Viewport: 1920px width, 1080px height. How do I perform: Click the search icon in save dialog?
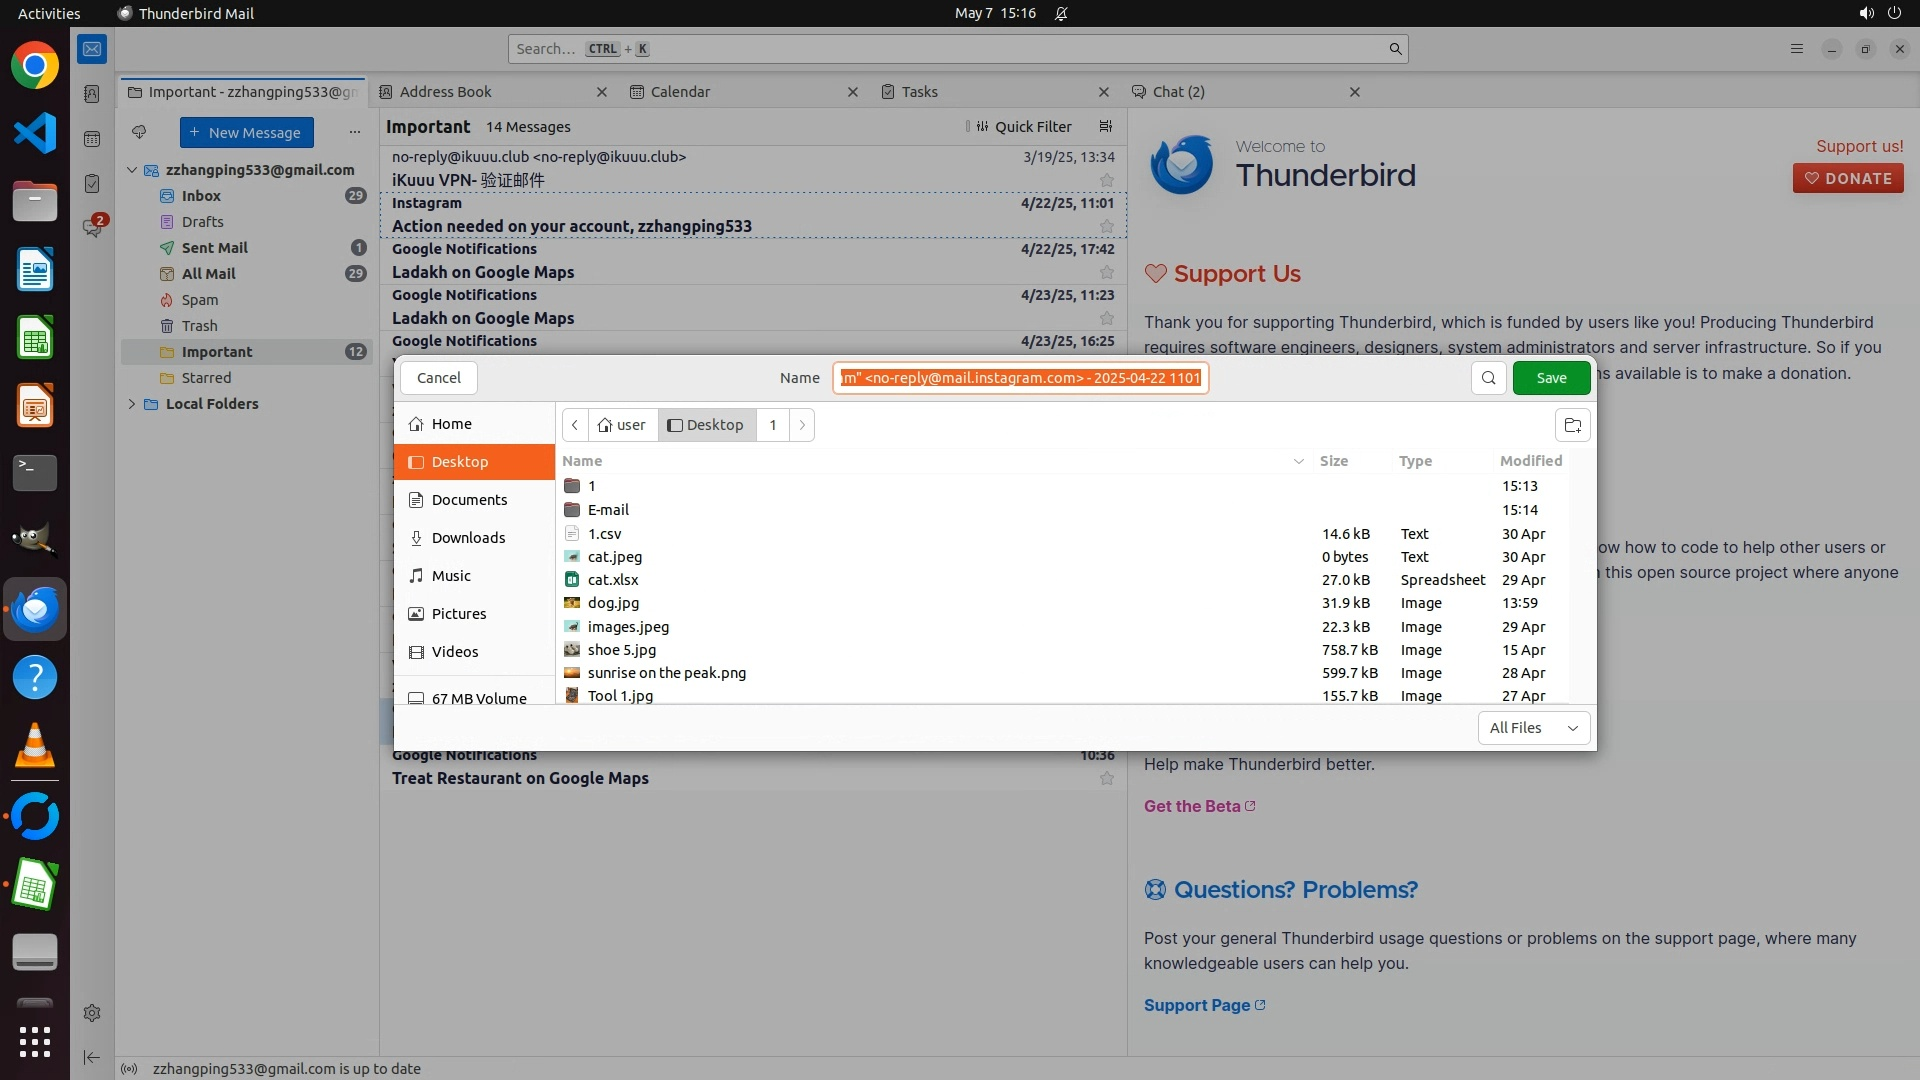point(1488,378)
